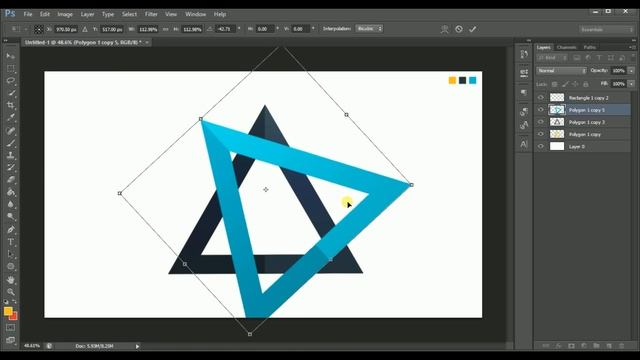
Task: Select the Eraser tool
Action: coord(11,180)
